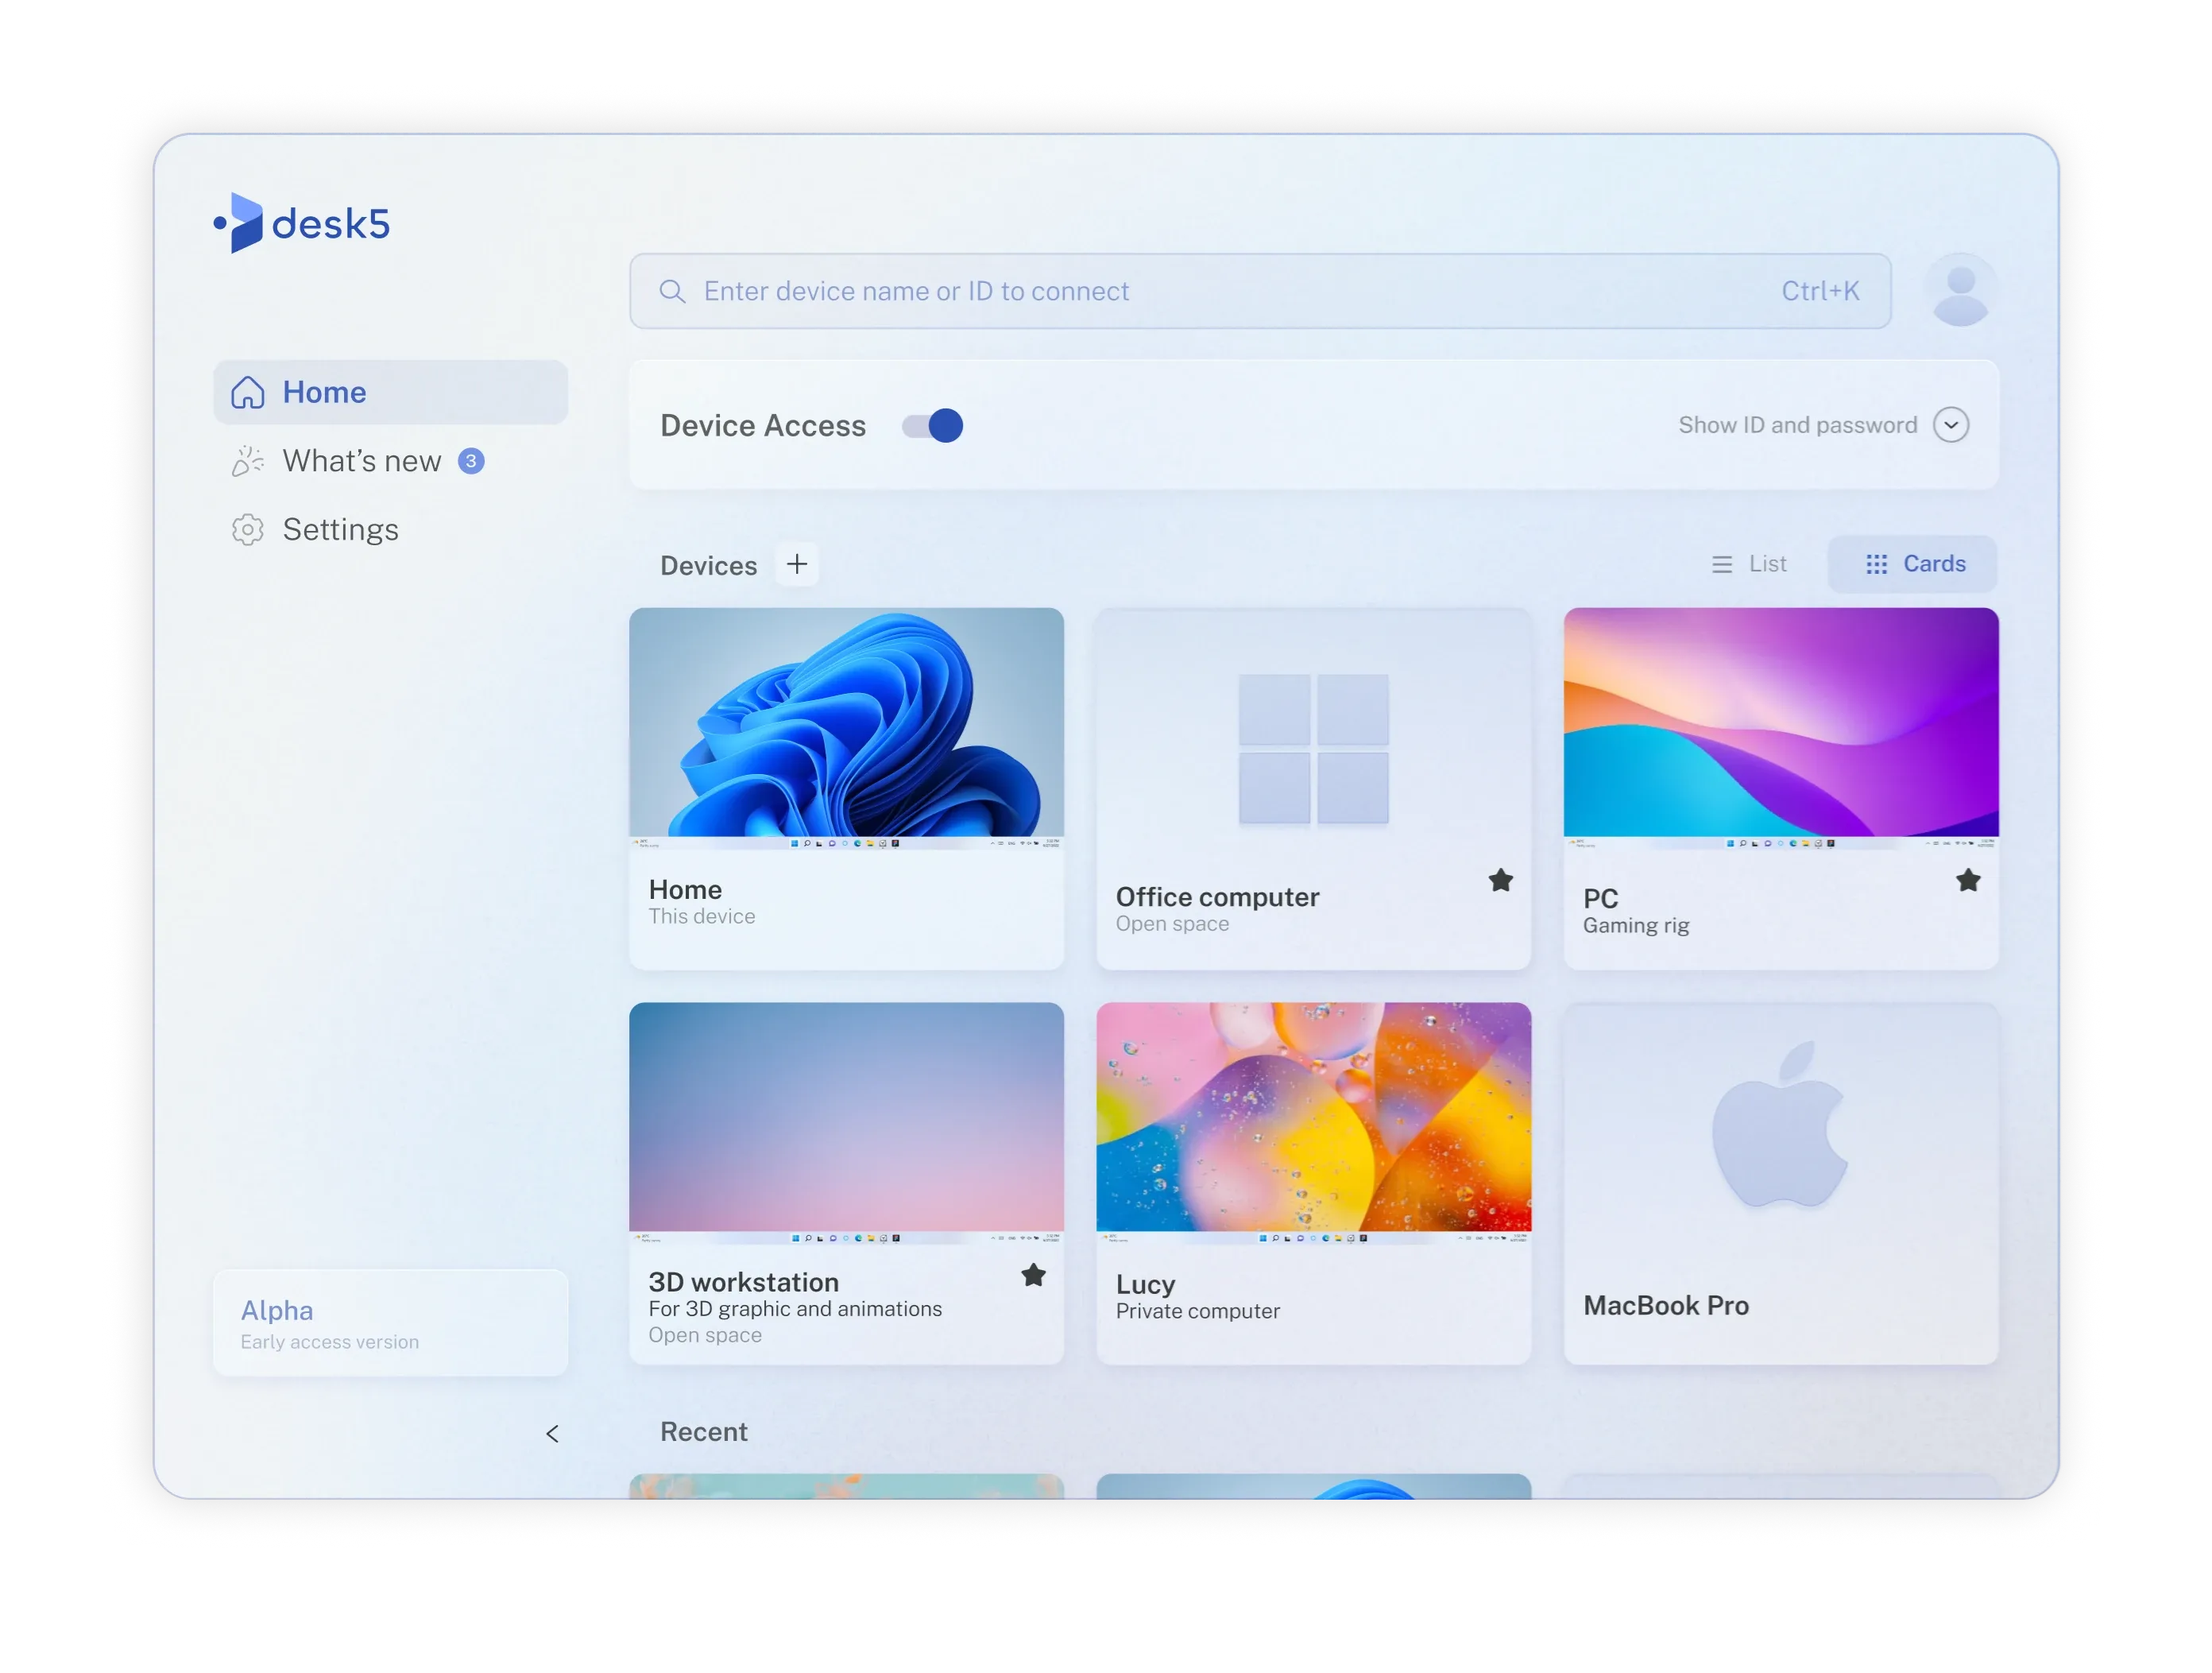The height and width of the screenshot is (1673, 2212).
Task: Click the Windows logo on Office computer card
Action: coord(1313,748)
